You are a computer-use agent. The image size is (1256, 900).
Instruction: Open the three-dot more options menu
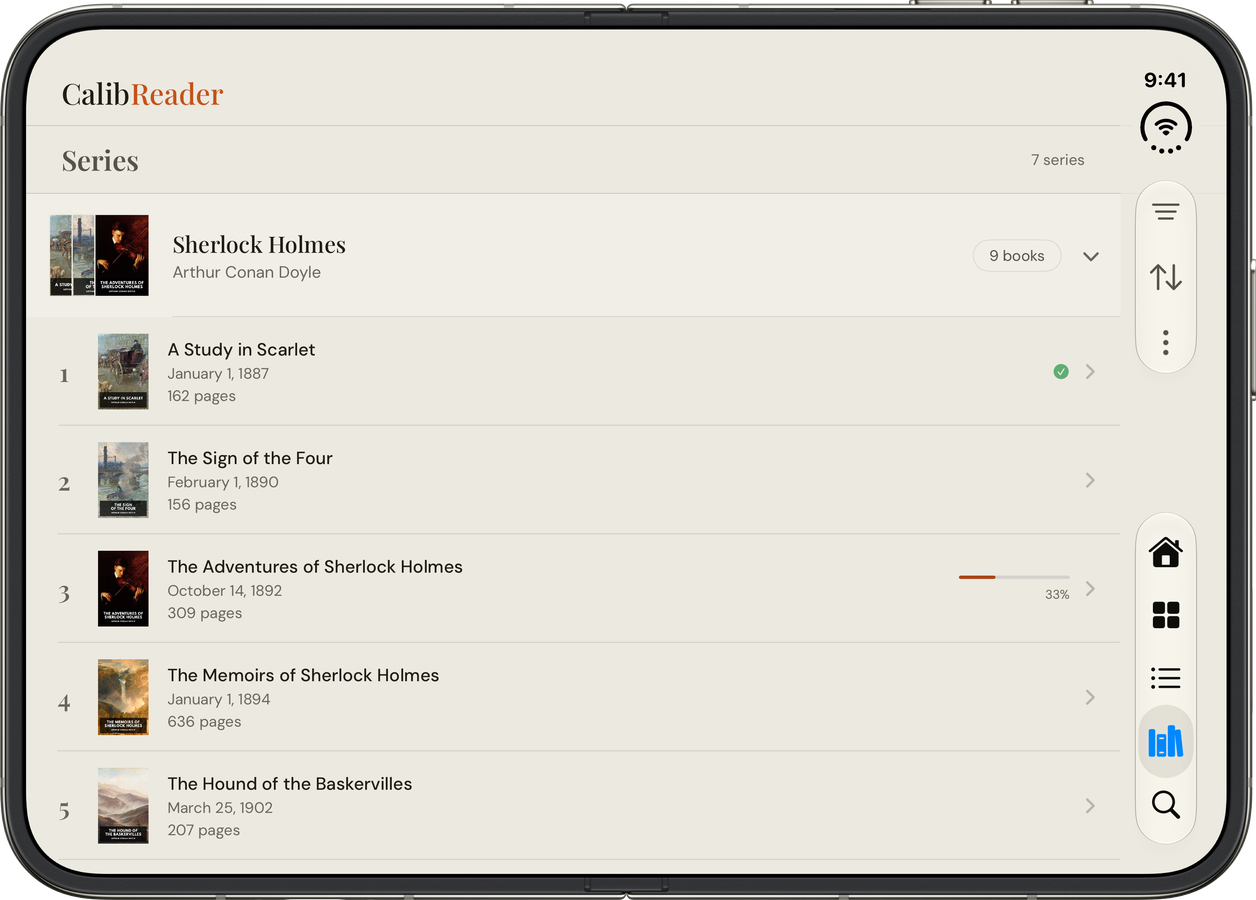(1165, 342)
